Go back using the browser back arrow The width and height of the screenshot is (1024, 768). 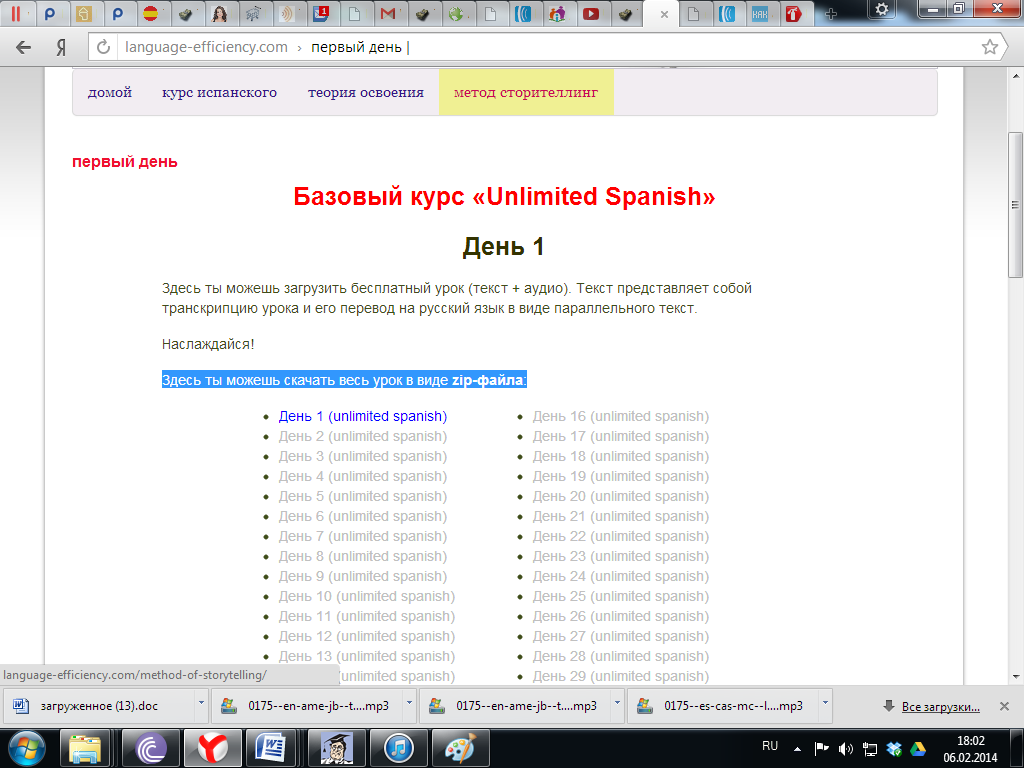[24, 47]
